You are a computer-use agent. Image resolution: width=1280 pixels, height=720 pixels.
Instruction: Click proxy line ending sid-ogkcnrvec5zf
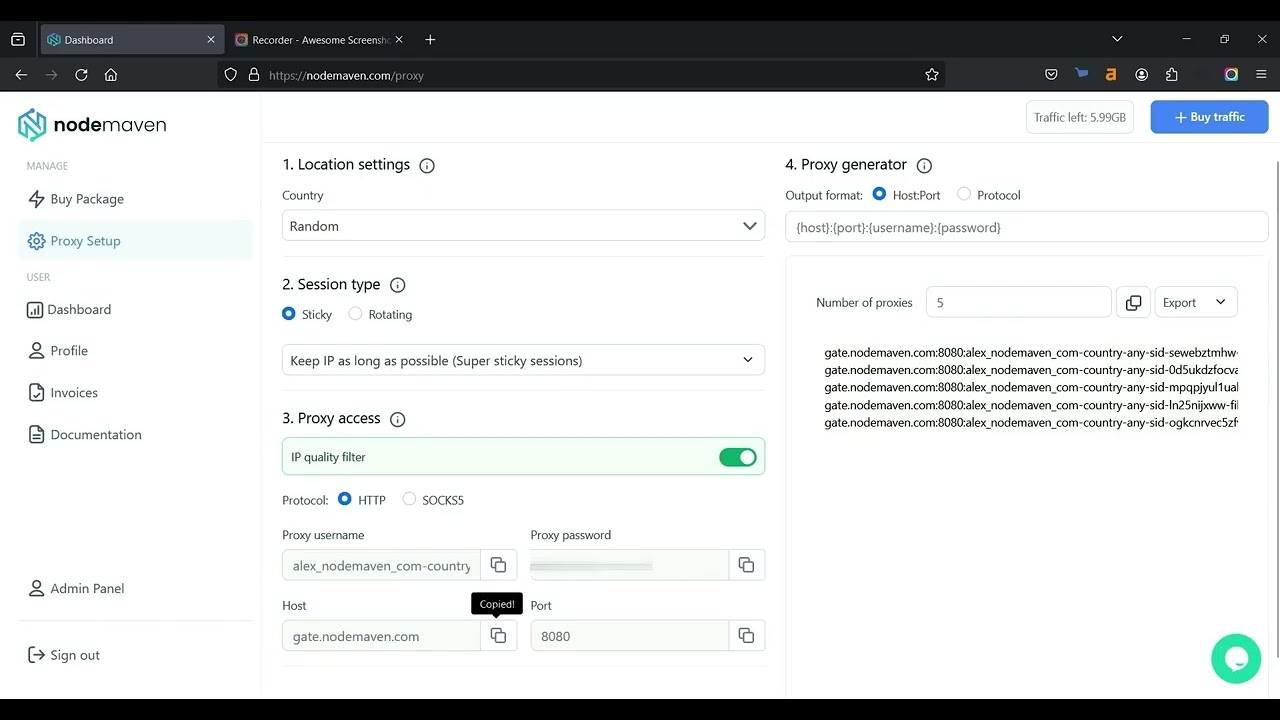[x=1031, y=423]
